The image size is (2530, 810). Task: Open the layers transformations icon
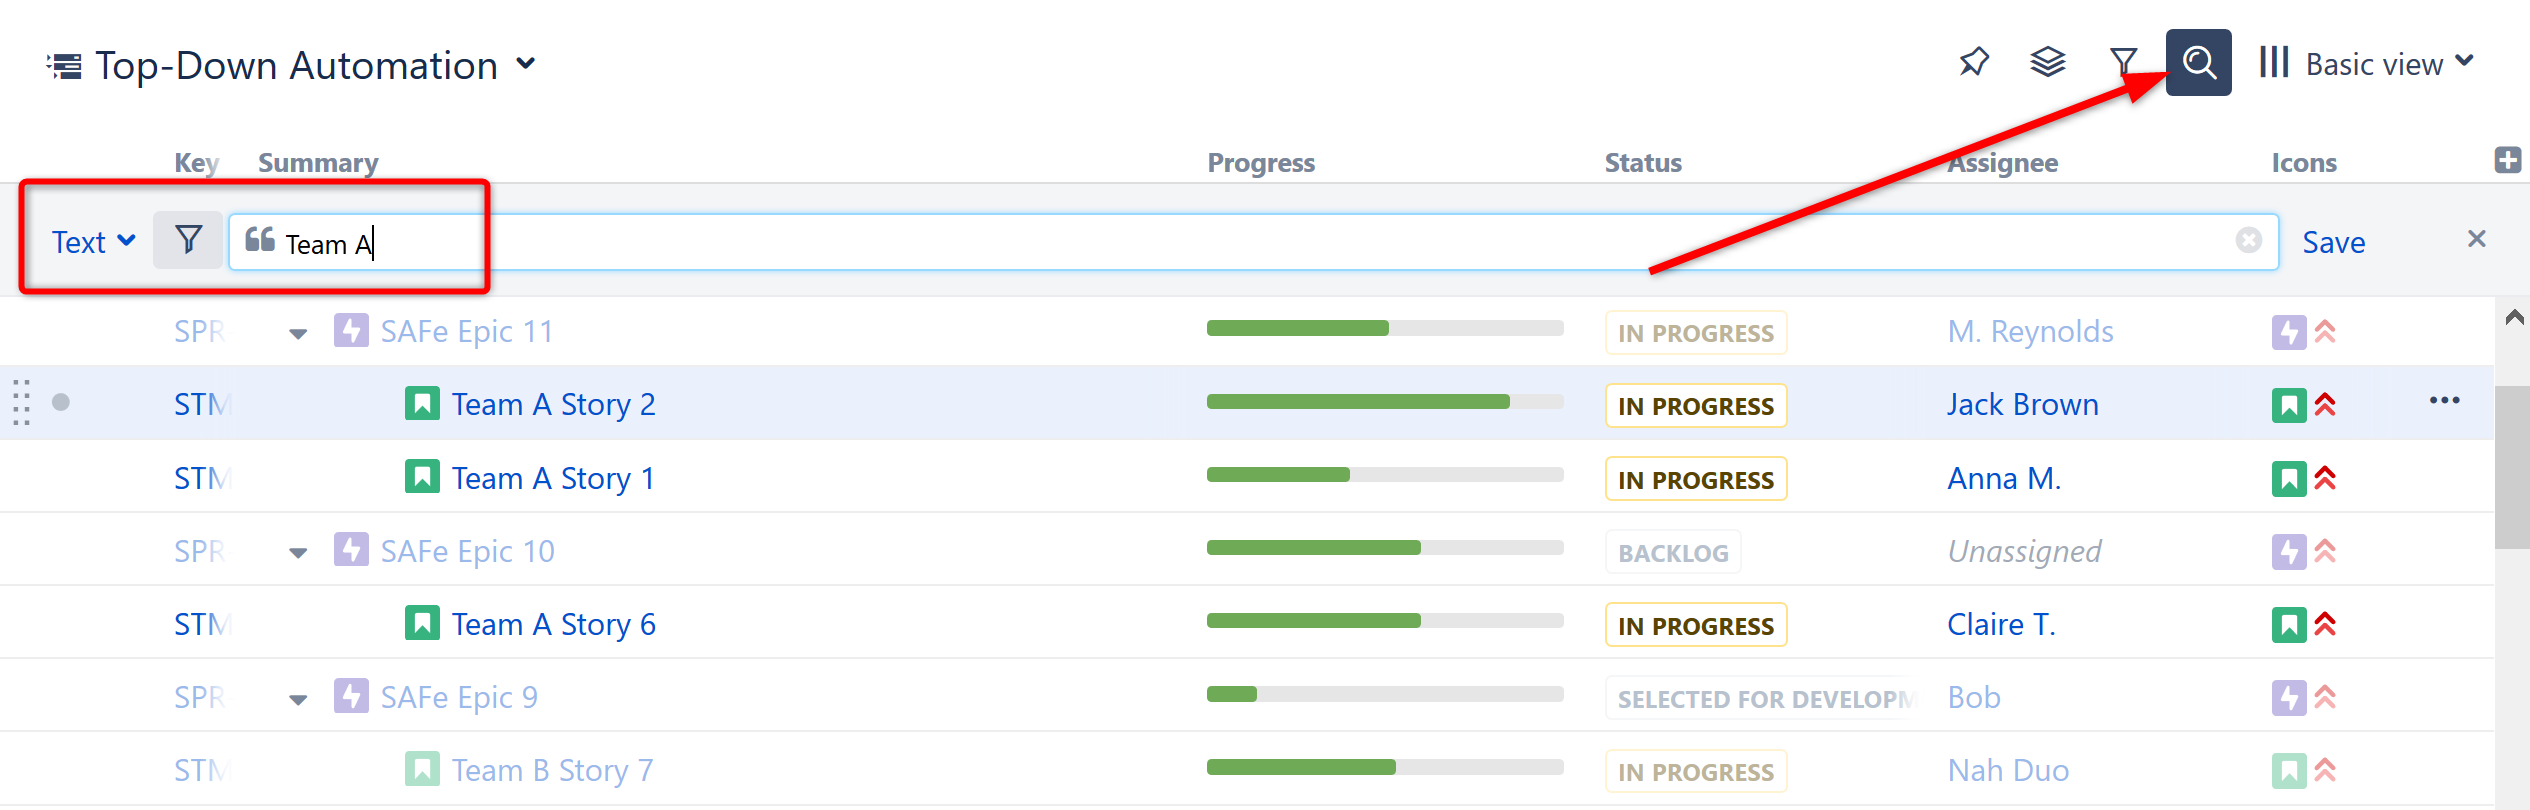click(2047, 62)
